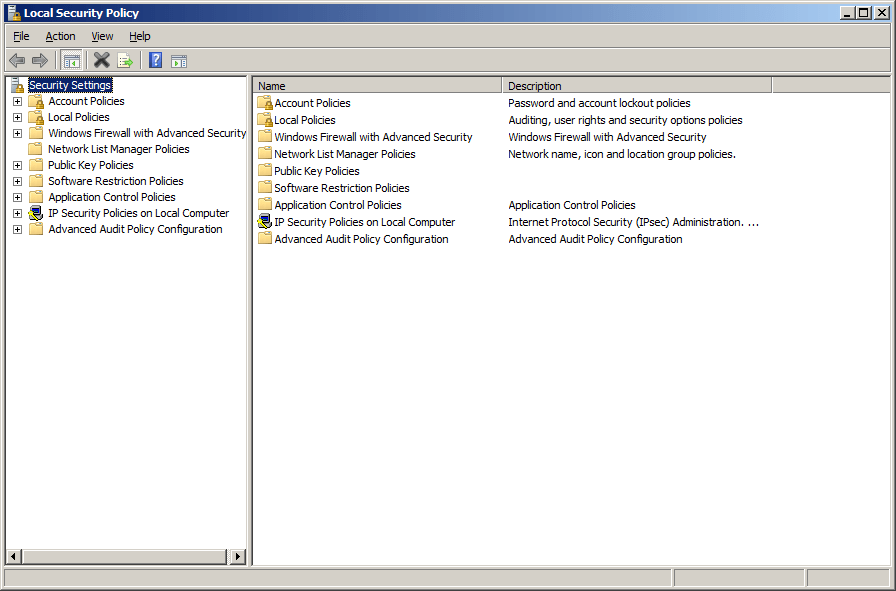Expand Windows Firewall with Advanced Security node
896x591 pixels.
point(18,134)
